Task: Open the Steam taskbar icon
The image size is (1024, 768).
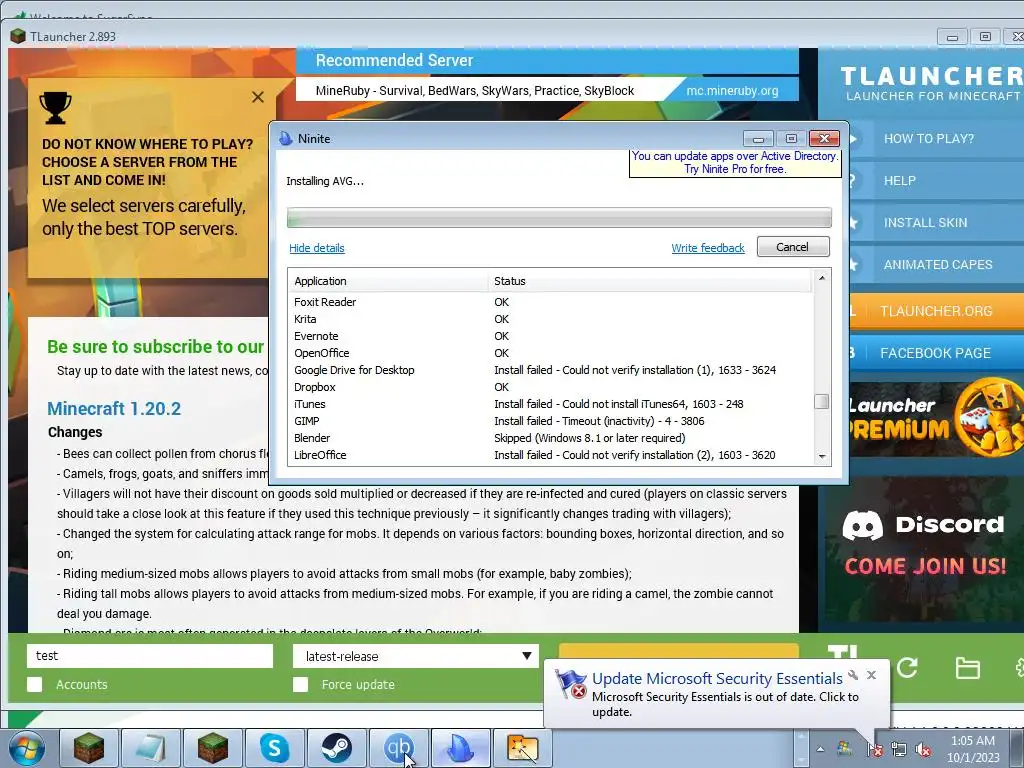Action: [336, 748]
